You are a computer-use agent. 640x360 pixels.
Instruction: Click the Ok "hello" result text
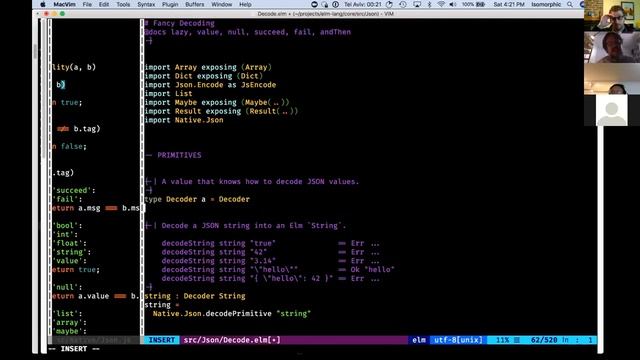tap(372, 270)
